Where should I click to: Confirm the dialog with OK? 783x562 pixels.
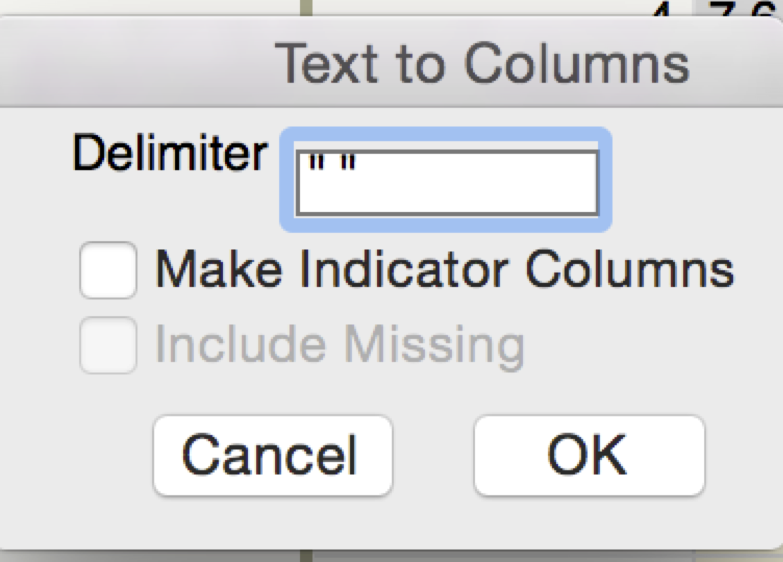tap(588, 456)
